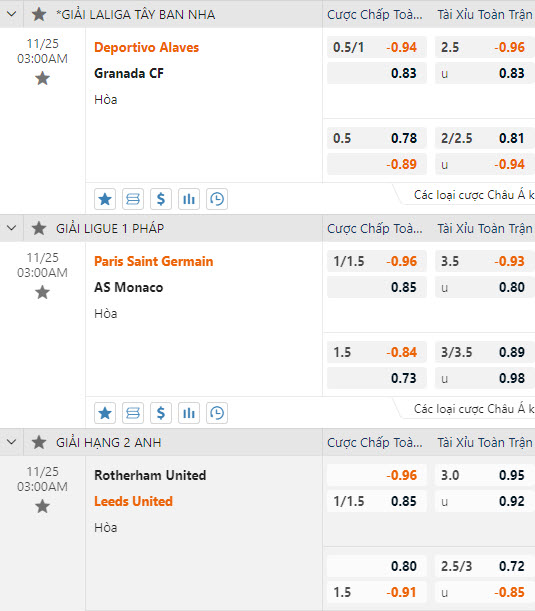Open statistics chart icon for Alaves vs Granada
This screenshot has width=535, height=611.
[189, 199]
